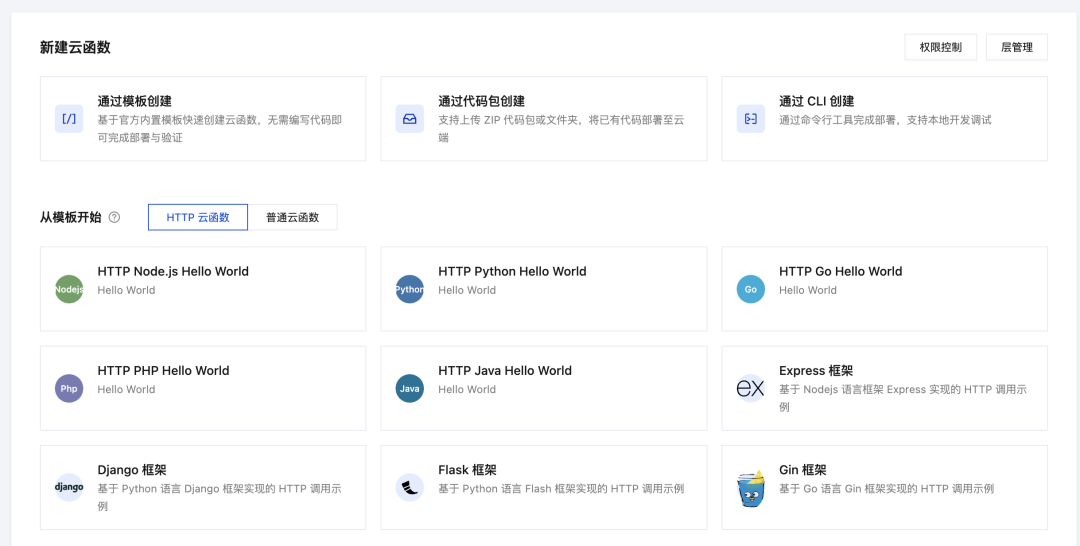Image resolution: width=1080 pixels, height=546 pixels.
Task: Click the 从模板开始 section label
Action: click(70, 218)
